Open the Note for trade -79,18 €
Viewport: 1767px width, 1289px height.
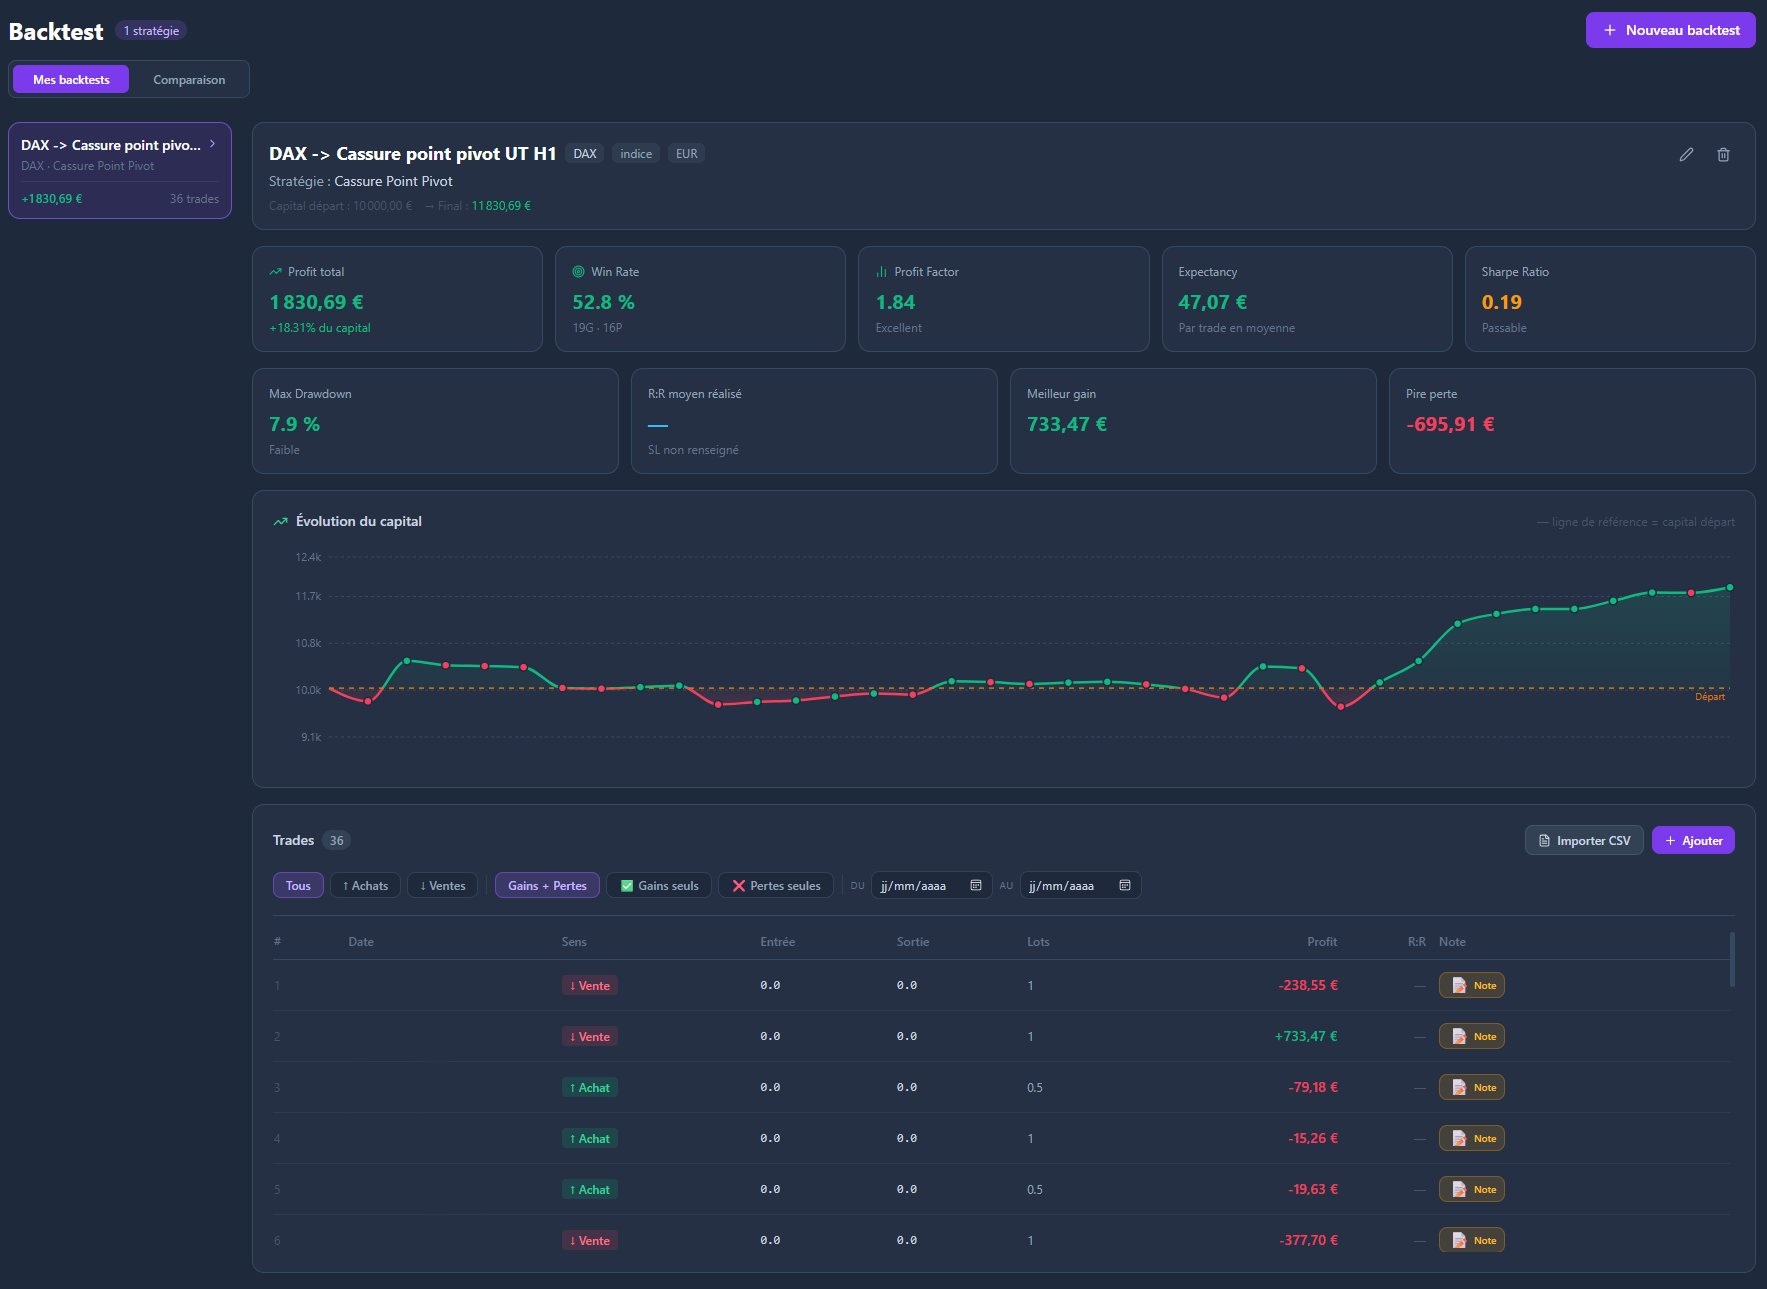(x=1471, y=1087)
